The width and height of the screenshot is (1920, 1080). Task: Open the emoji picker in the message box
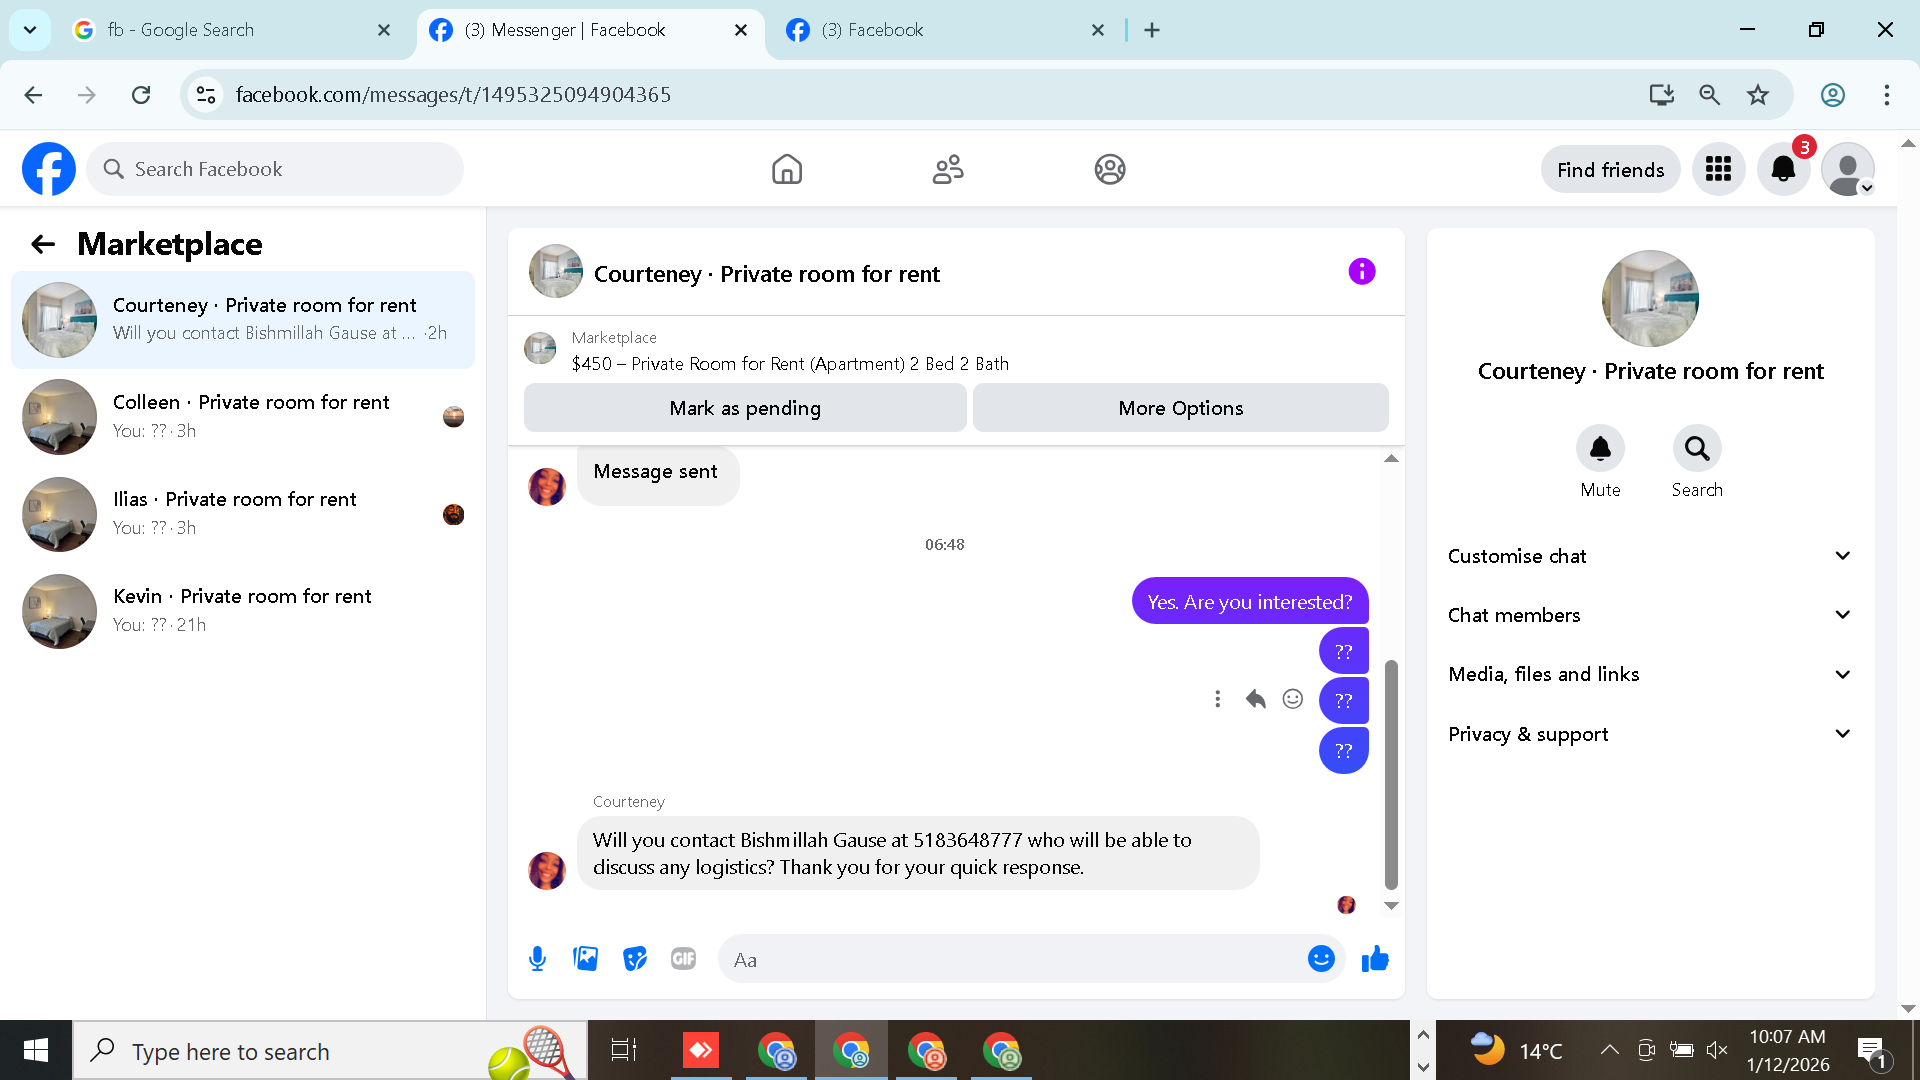(x=1321, y=959)
